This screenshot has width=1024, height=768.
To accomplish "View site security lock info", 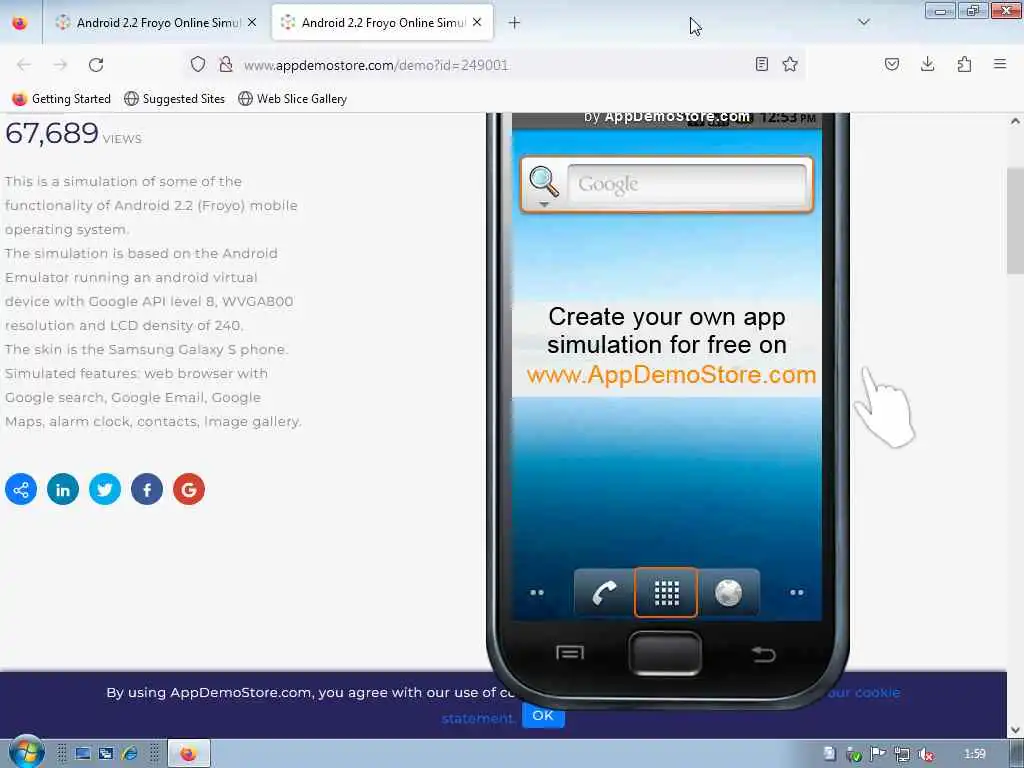I will coord(225,64).
